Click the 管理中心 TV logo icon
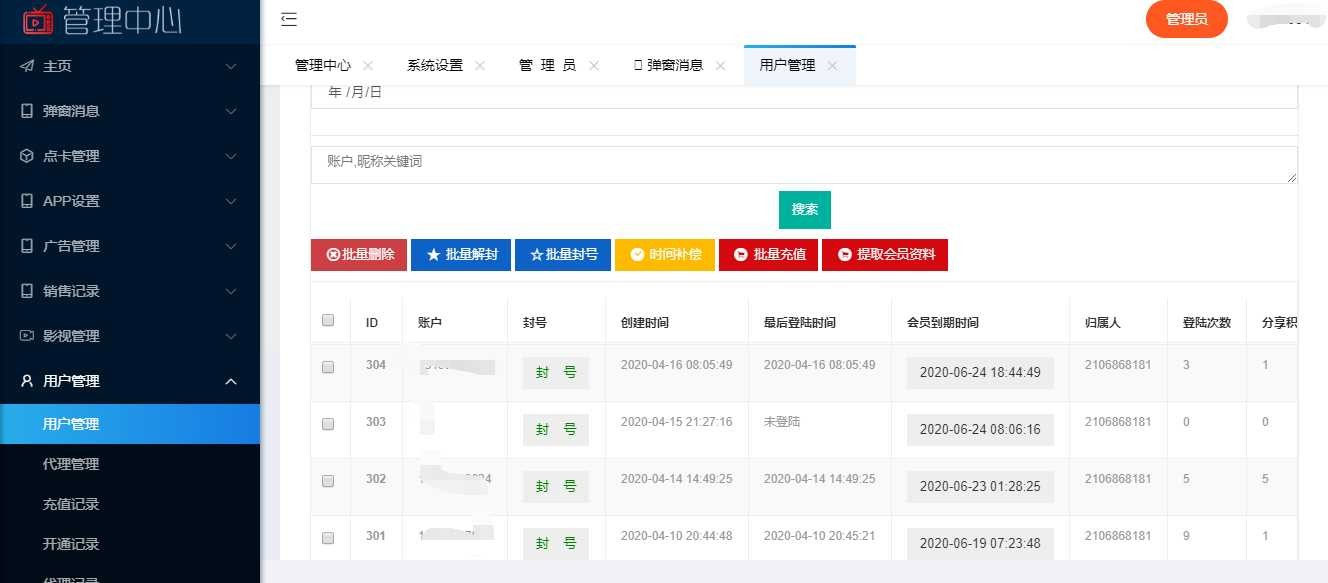The width and height of the screenshot is (1328, 583). pos(38,20)
